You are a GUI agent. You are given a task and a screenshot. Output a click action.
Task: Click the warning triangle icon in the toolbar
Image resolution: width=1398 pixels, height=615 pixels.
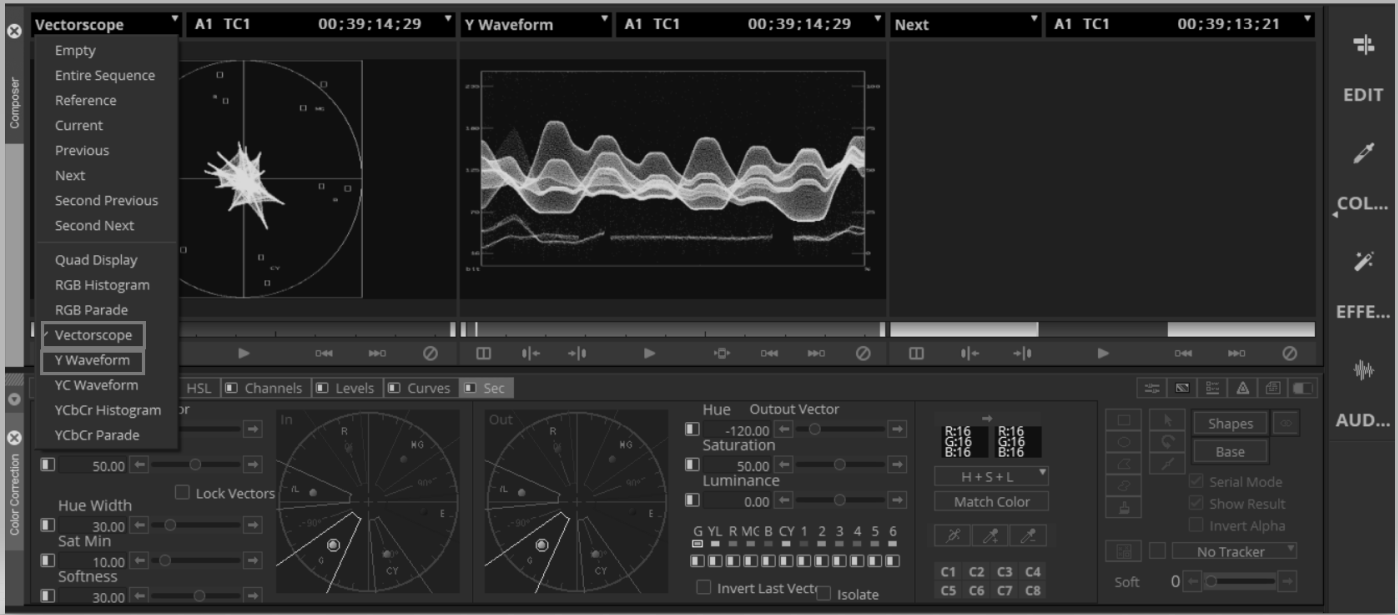(x=1243, y=388)
